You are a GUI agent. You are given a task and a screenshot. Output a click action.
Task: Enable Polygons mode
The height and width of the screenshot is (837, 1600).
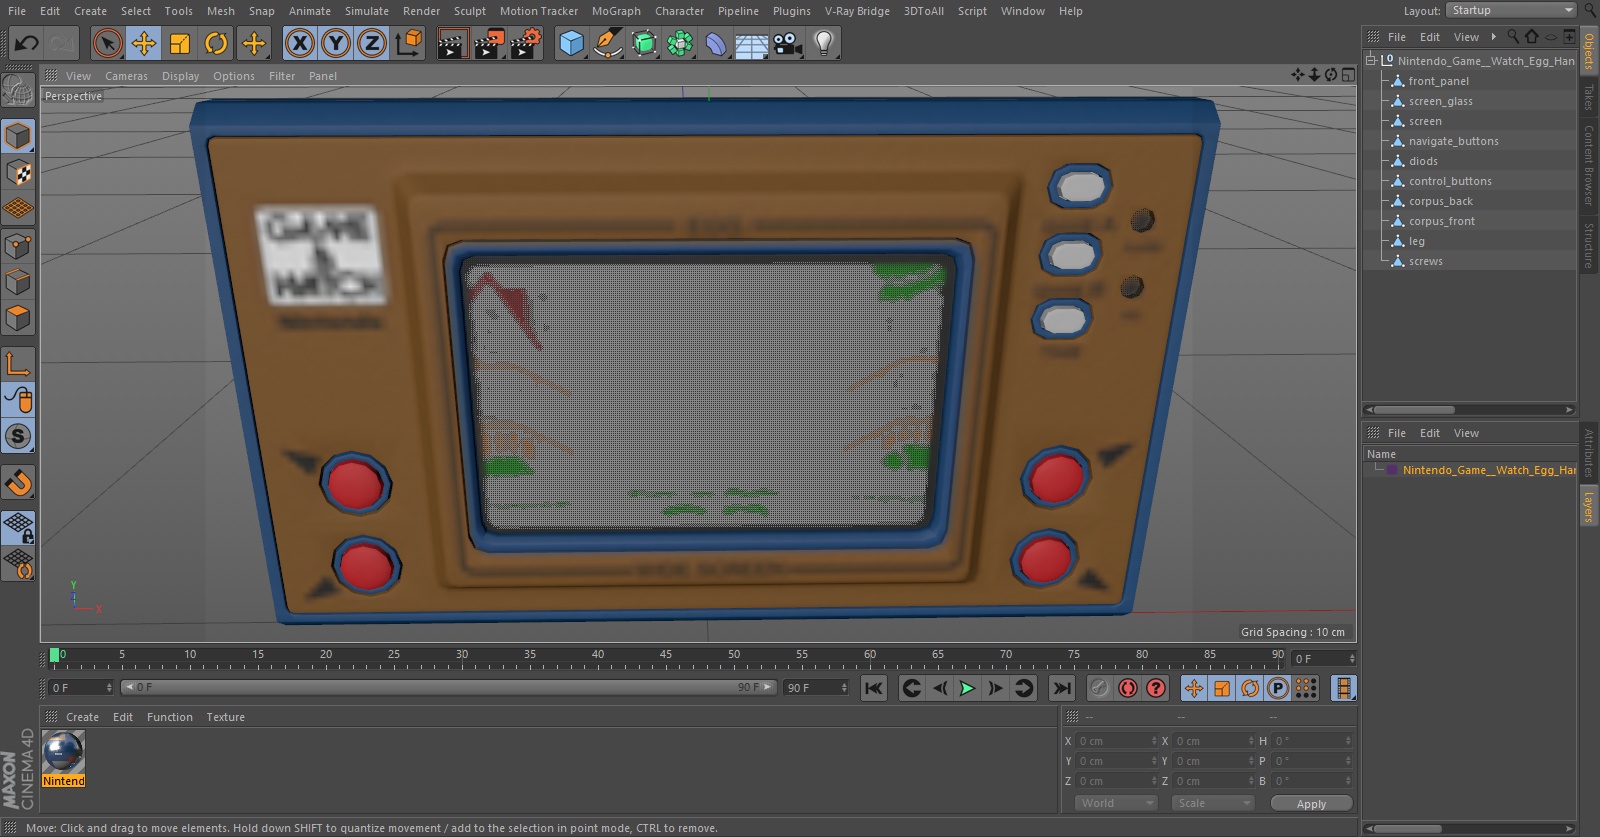(x=18, y=318)
